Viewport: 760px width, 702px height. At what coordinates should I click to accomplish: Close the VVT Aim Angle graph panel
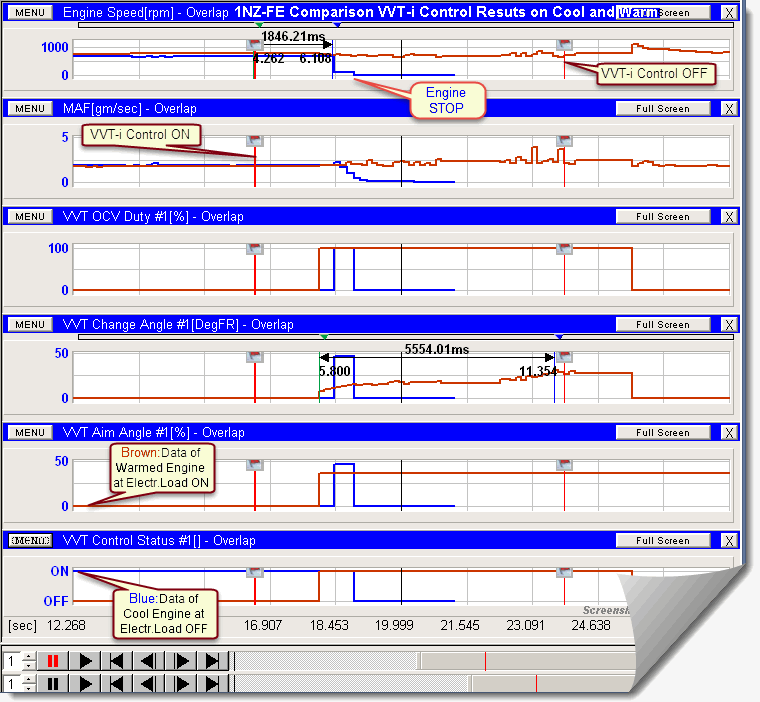click(728, 433)
